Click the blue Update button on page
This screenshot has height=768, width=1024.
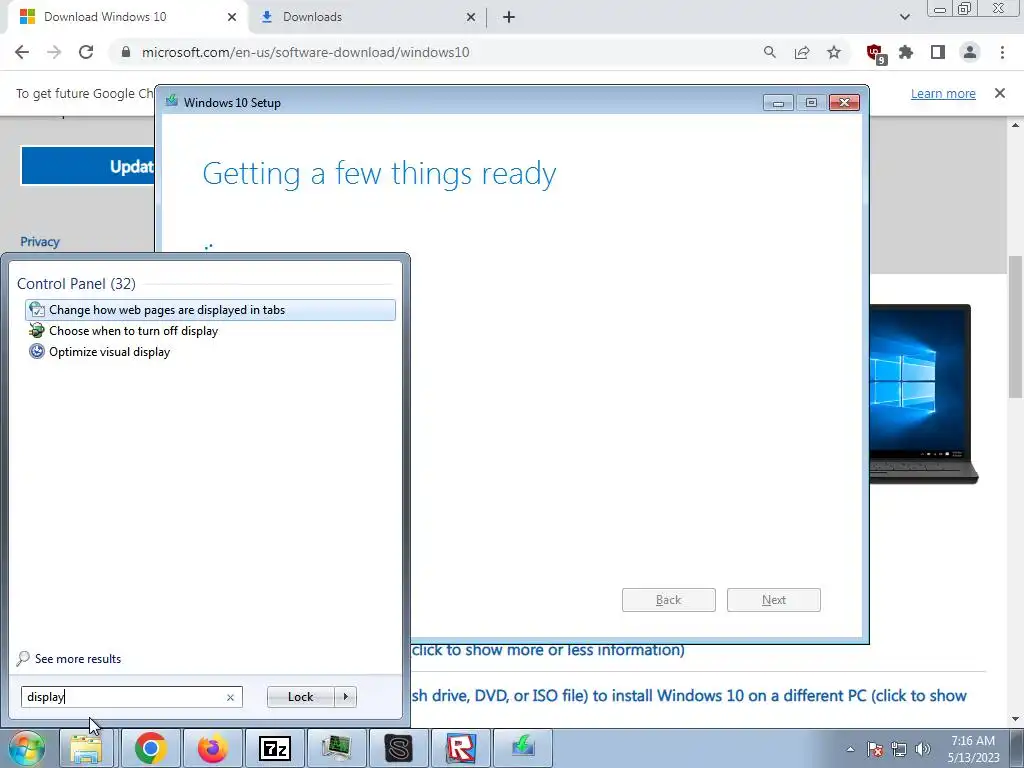pos(88,166)
